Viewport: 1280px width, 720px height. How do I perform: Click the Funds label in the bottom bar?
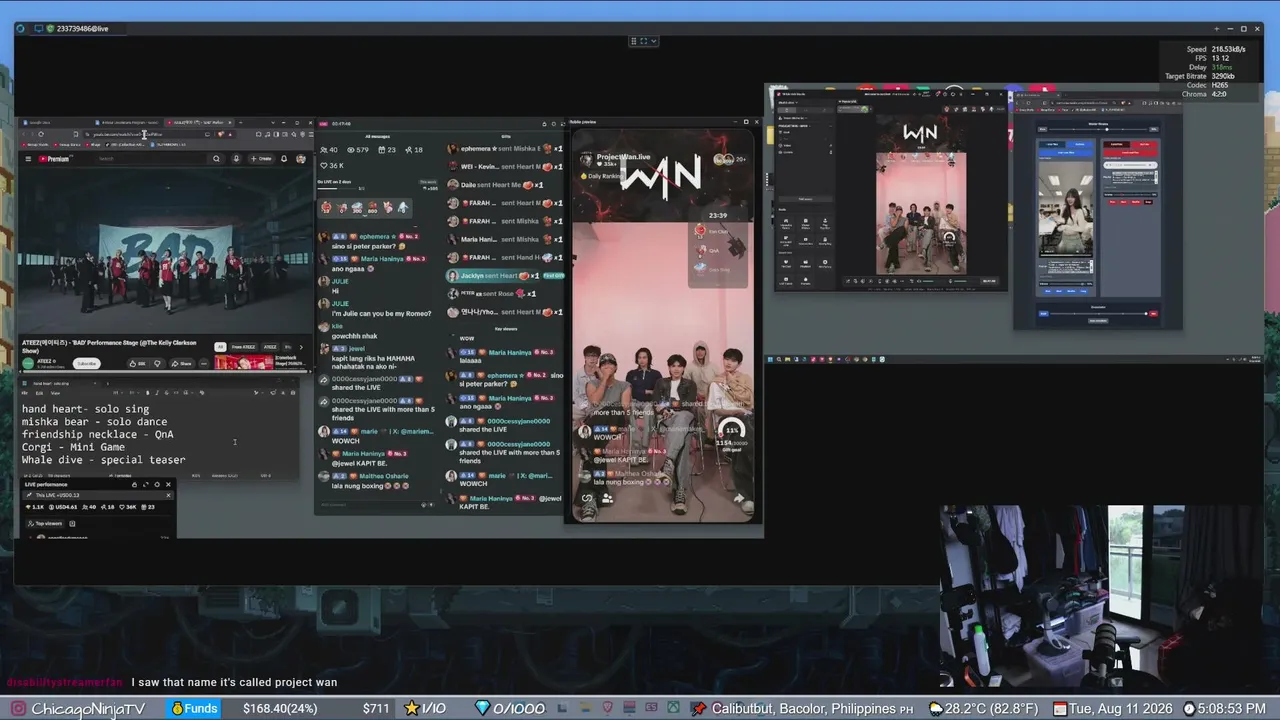click(x=194, y=708)
